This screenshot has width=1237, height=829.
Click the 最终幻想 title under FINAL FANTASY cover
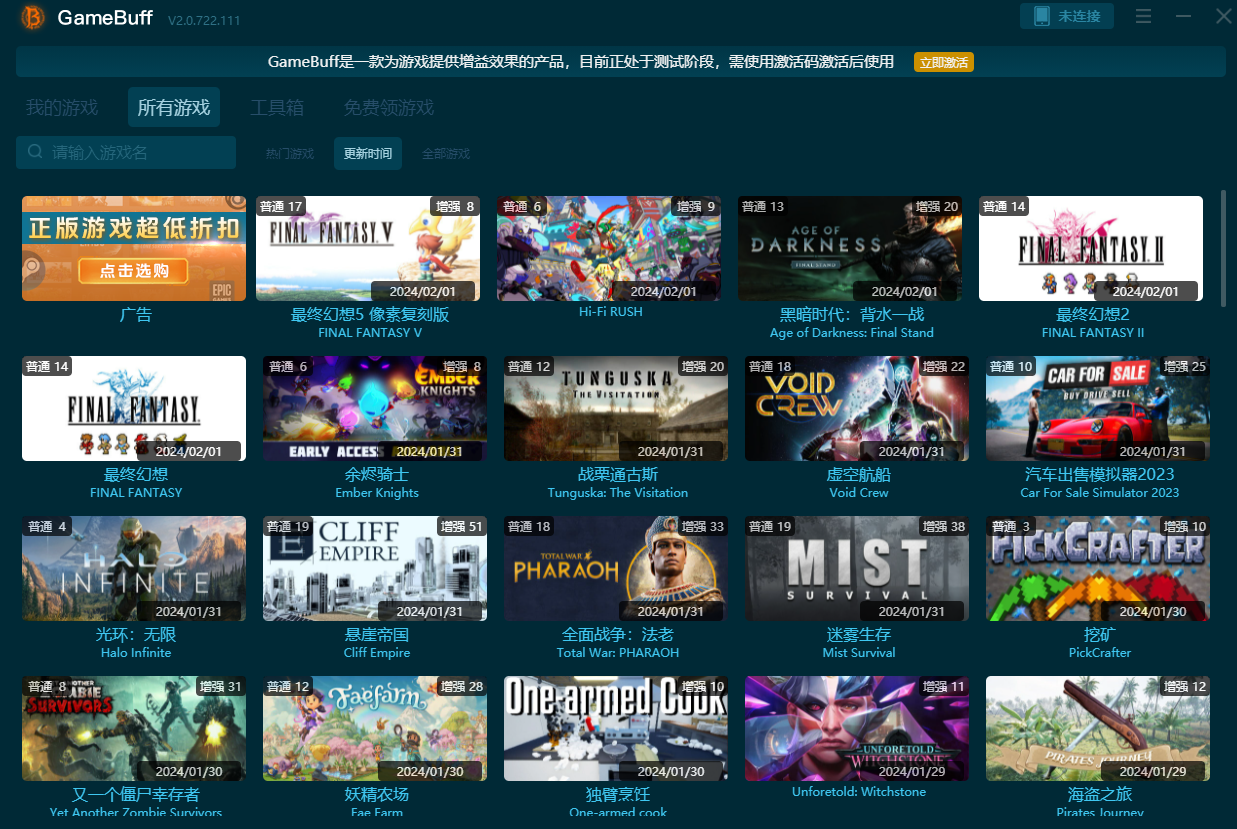136,474
